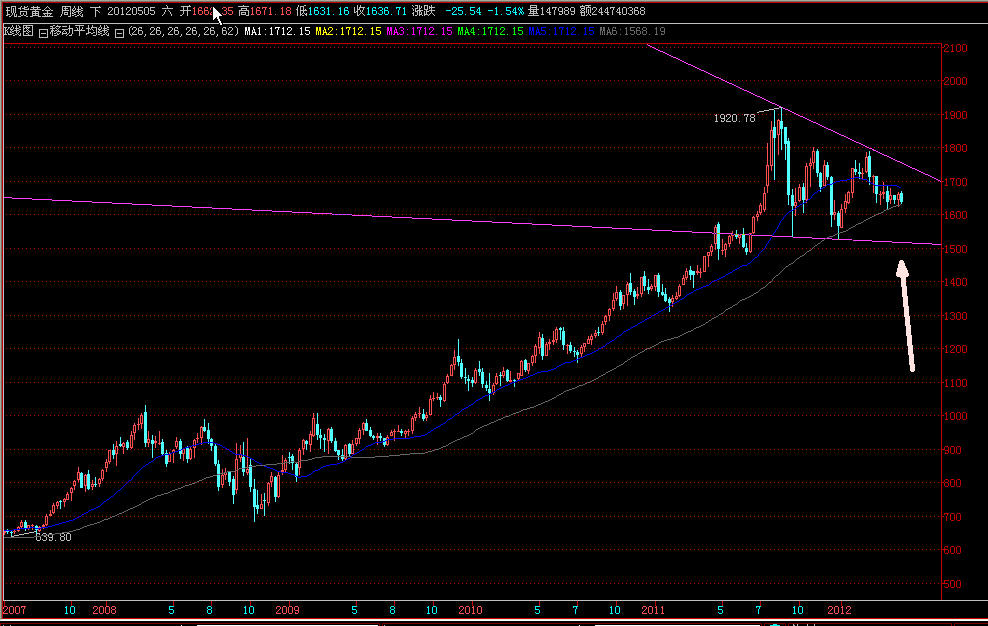Click the 2008 year on time axis
Viewport: 988px width, 626px height.
click(x=105, y=610)
